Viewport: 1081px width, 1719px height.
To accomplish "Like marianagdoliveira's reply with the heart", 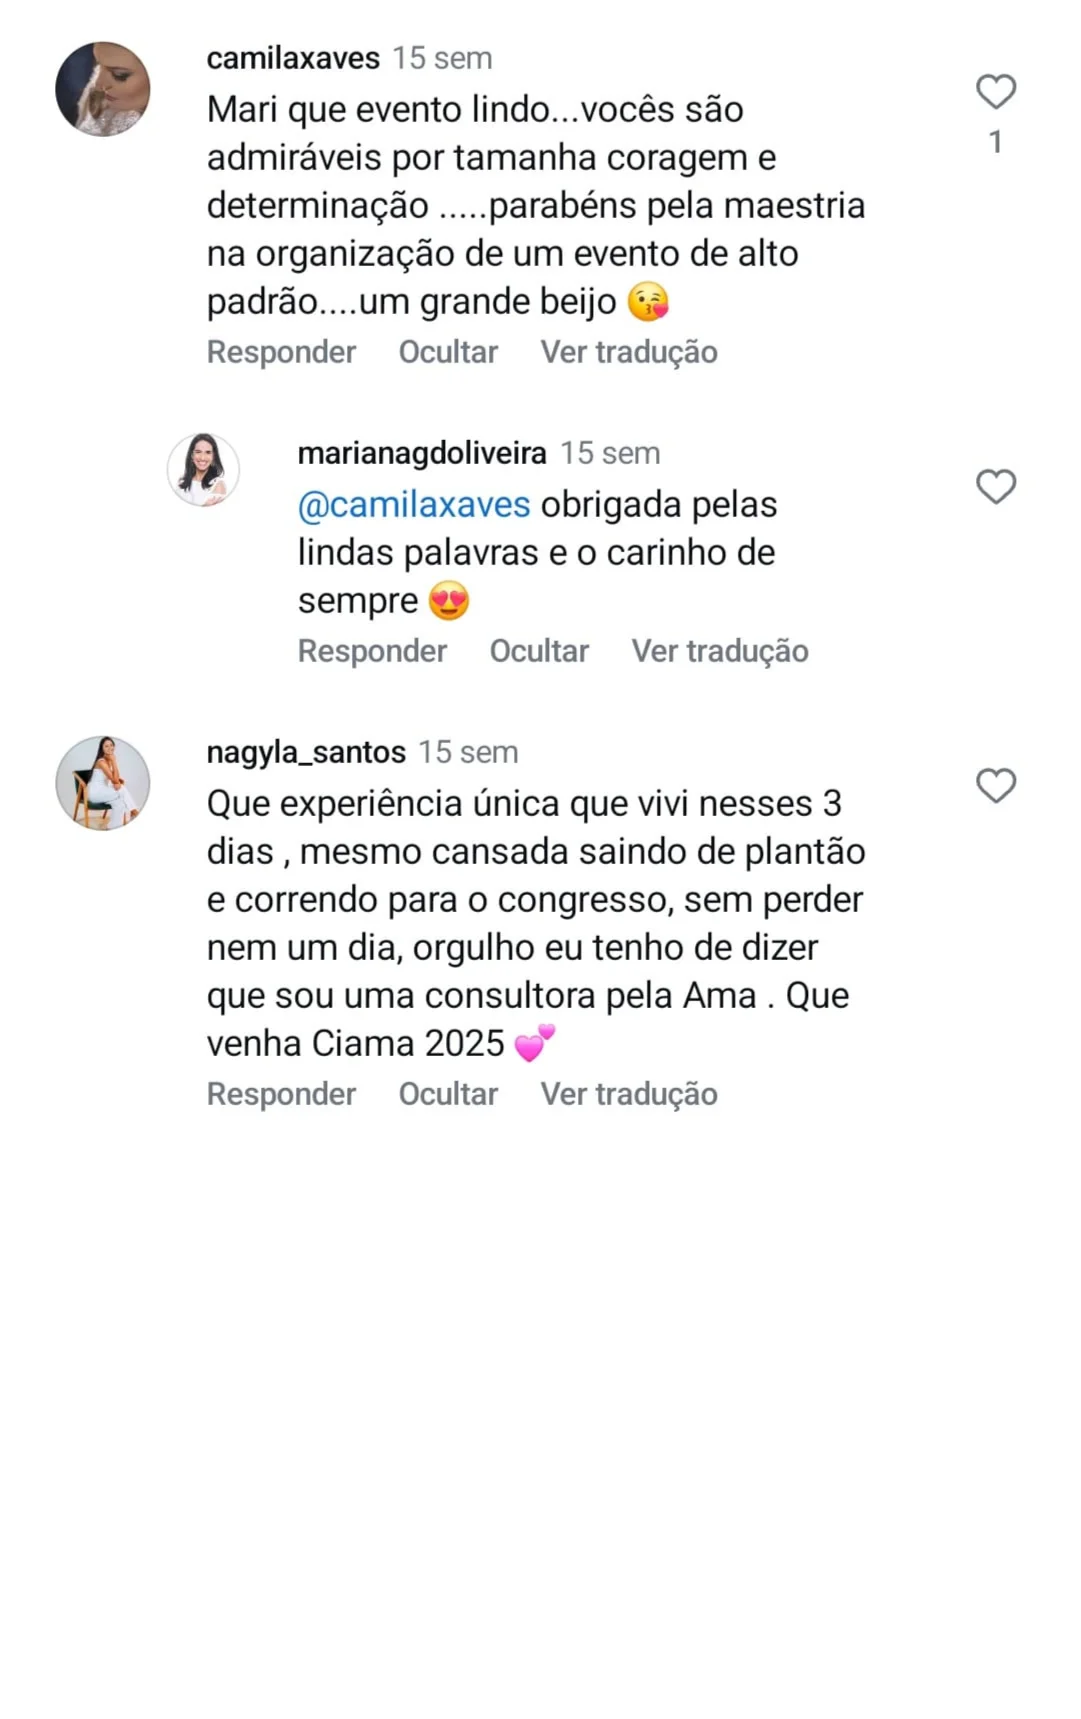I will click(x=995, y=487).
